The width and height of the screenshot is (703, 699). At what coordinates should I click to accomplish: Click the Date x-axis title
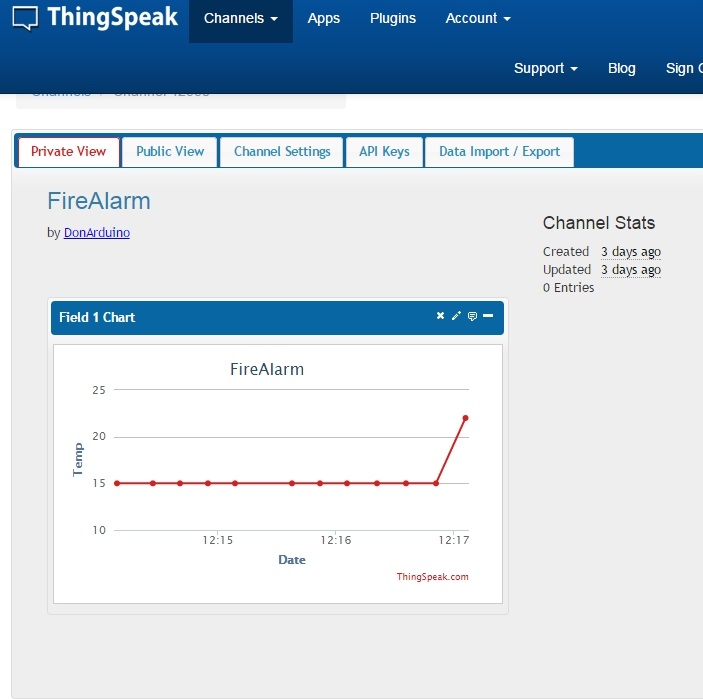click(292, 560)
